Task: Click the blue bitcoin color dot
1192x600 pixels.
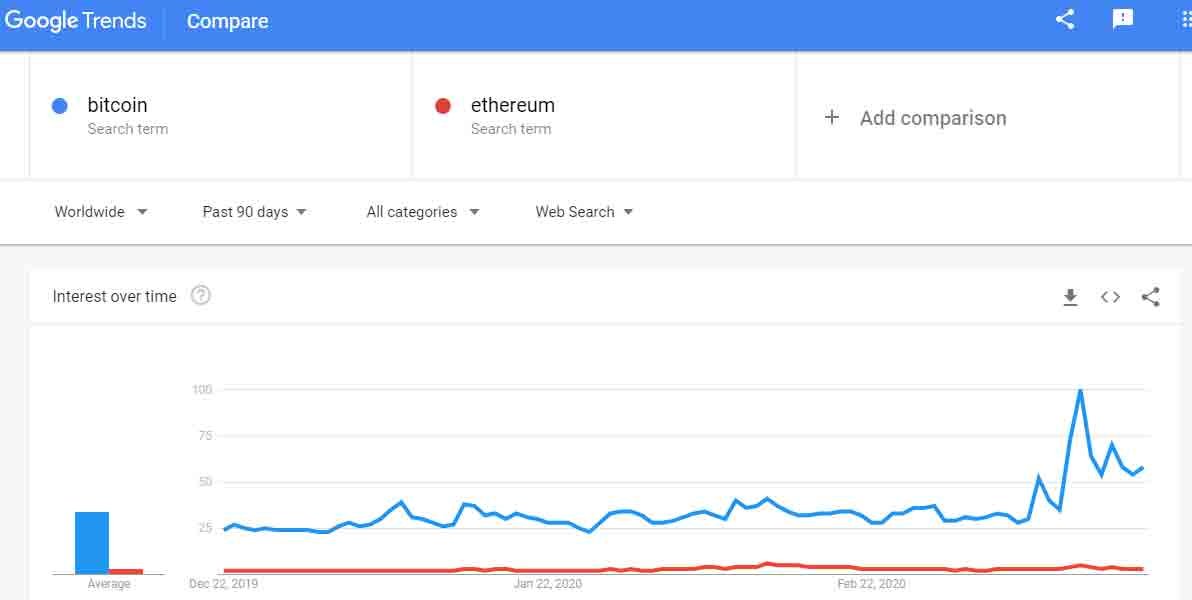Action: click(x=60, y=106)
